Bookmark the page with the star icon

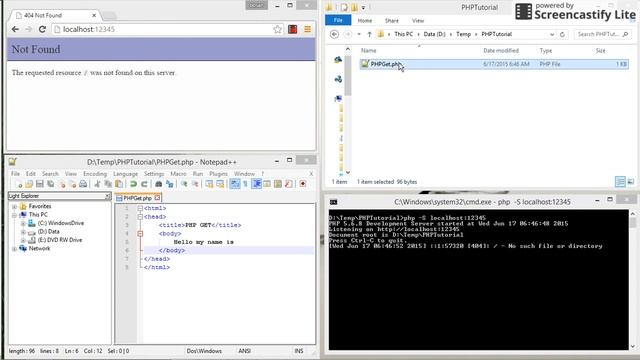[278, 29]
